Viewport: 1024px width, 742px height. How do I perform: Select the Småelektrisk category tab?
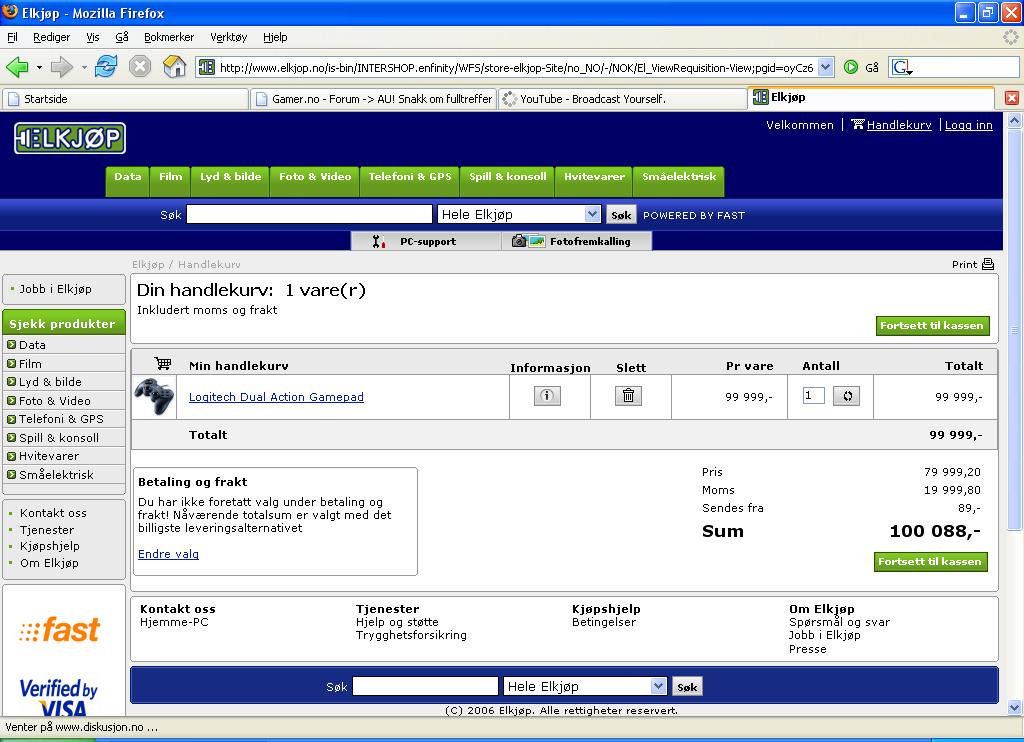pos(679,180)
